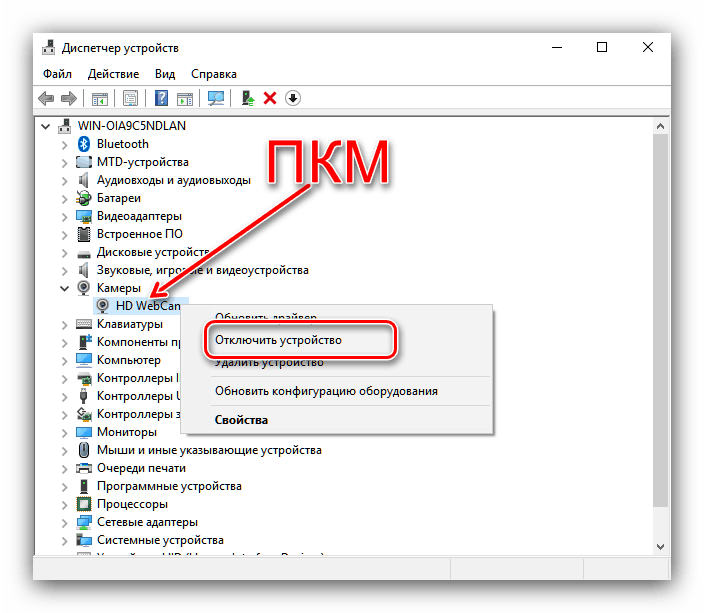The image size is (704, 613).
Task: Collapse the WIN-OIA9C5NDLAN root node
Action: 45,126
